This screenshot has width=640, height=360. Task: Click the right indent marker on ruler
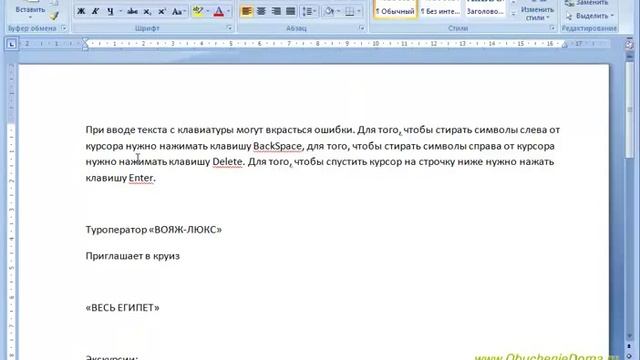[564, 45]
